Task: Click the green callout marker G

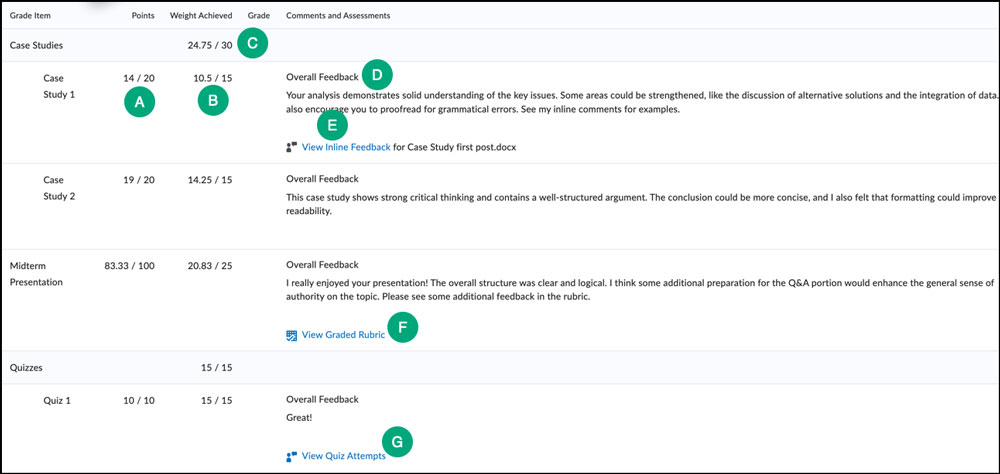Action: tap(397, 440)
